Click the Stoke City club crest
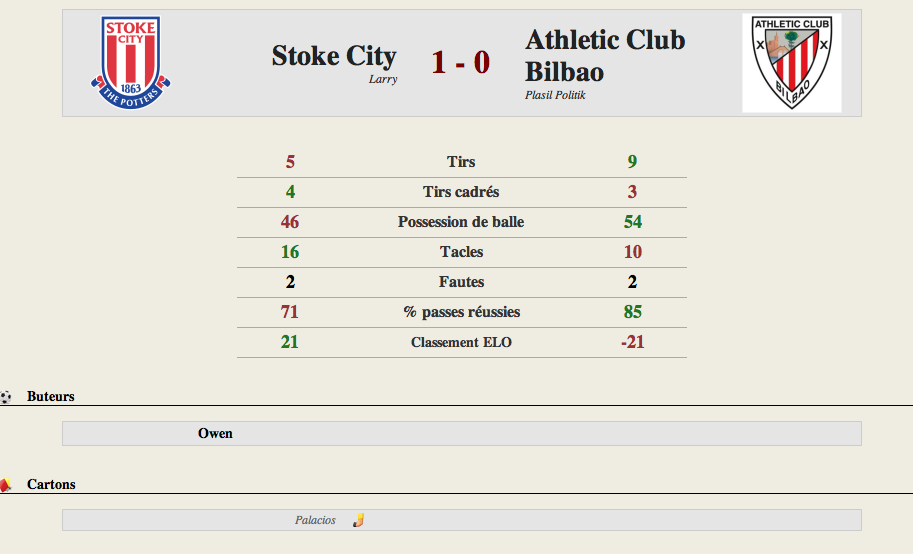Screen dimensions: 913x554 pos(130,62)
